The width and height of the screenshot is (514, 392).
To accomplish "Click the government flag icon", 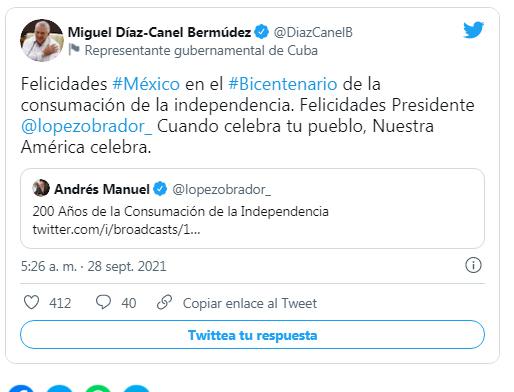I will click(x=74, y=50).
